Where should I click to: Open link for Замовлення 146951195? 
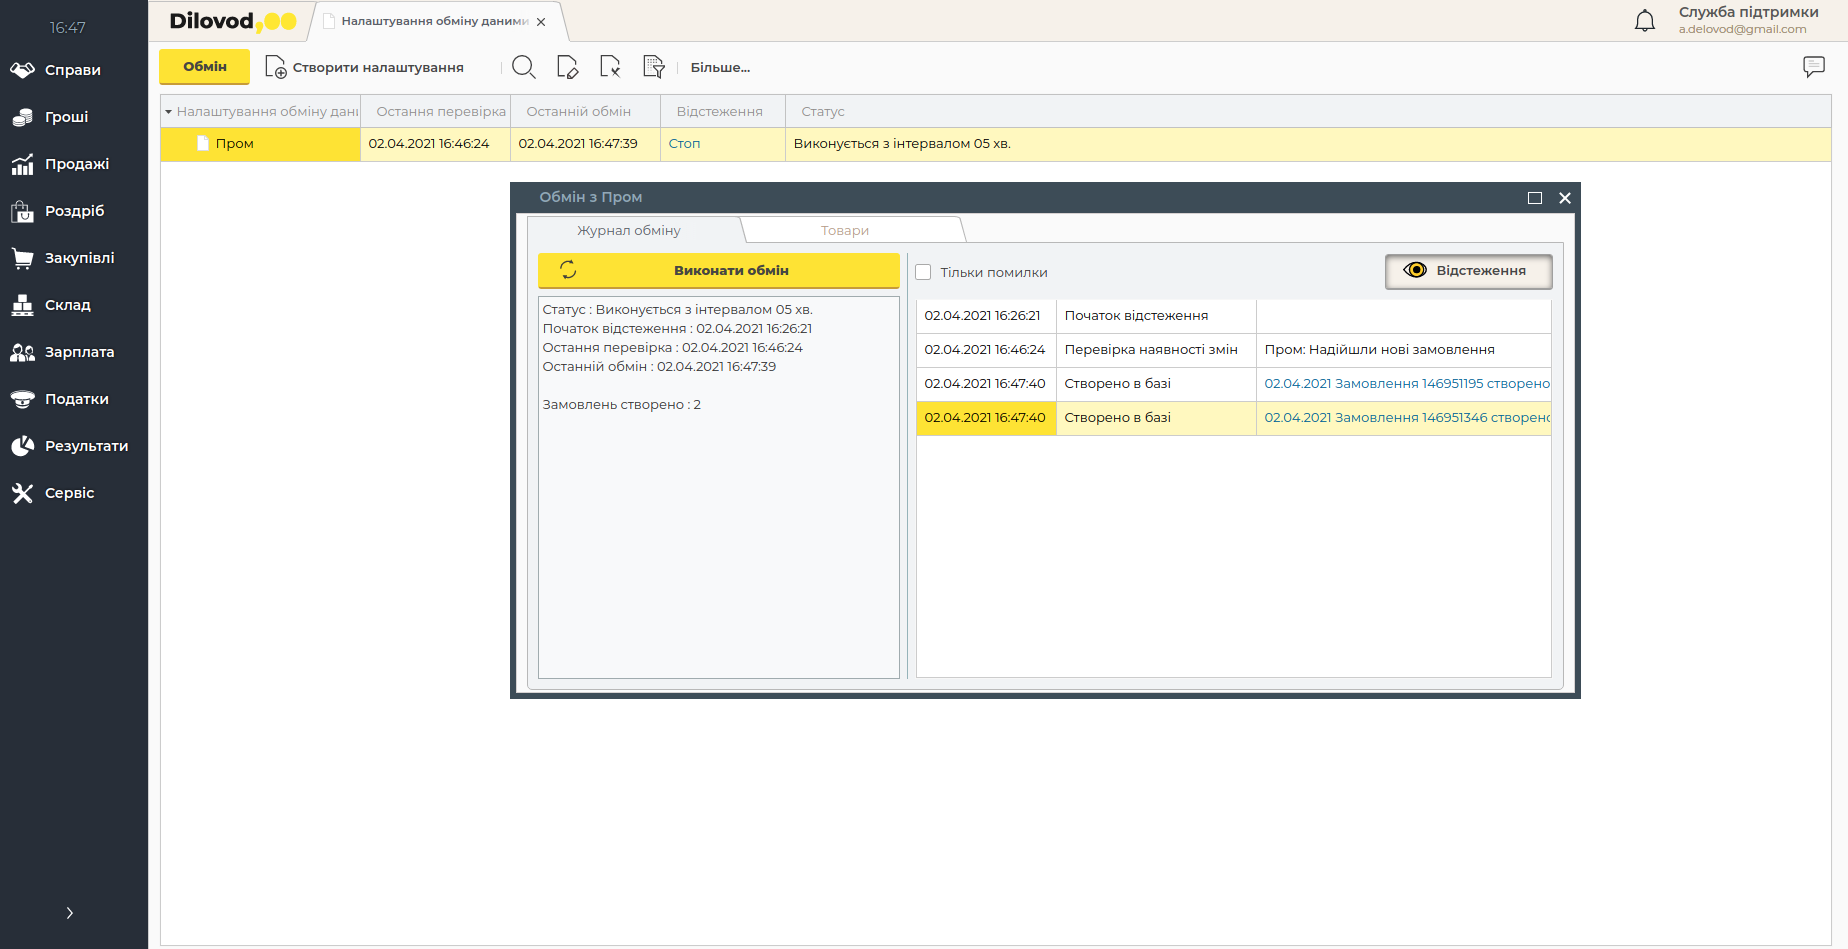point(1406,384)
